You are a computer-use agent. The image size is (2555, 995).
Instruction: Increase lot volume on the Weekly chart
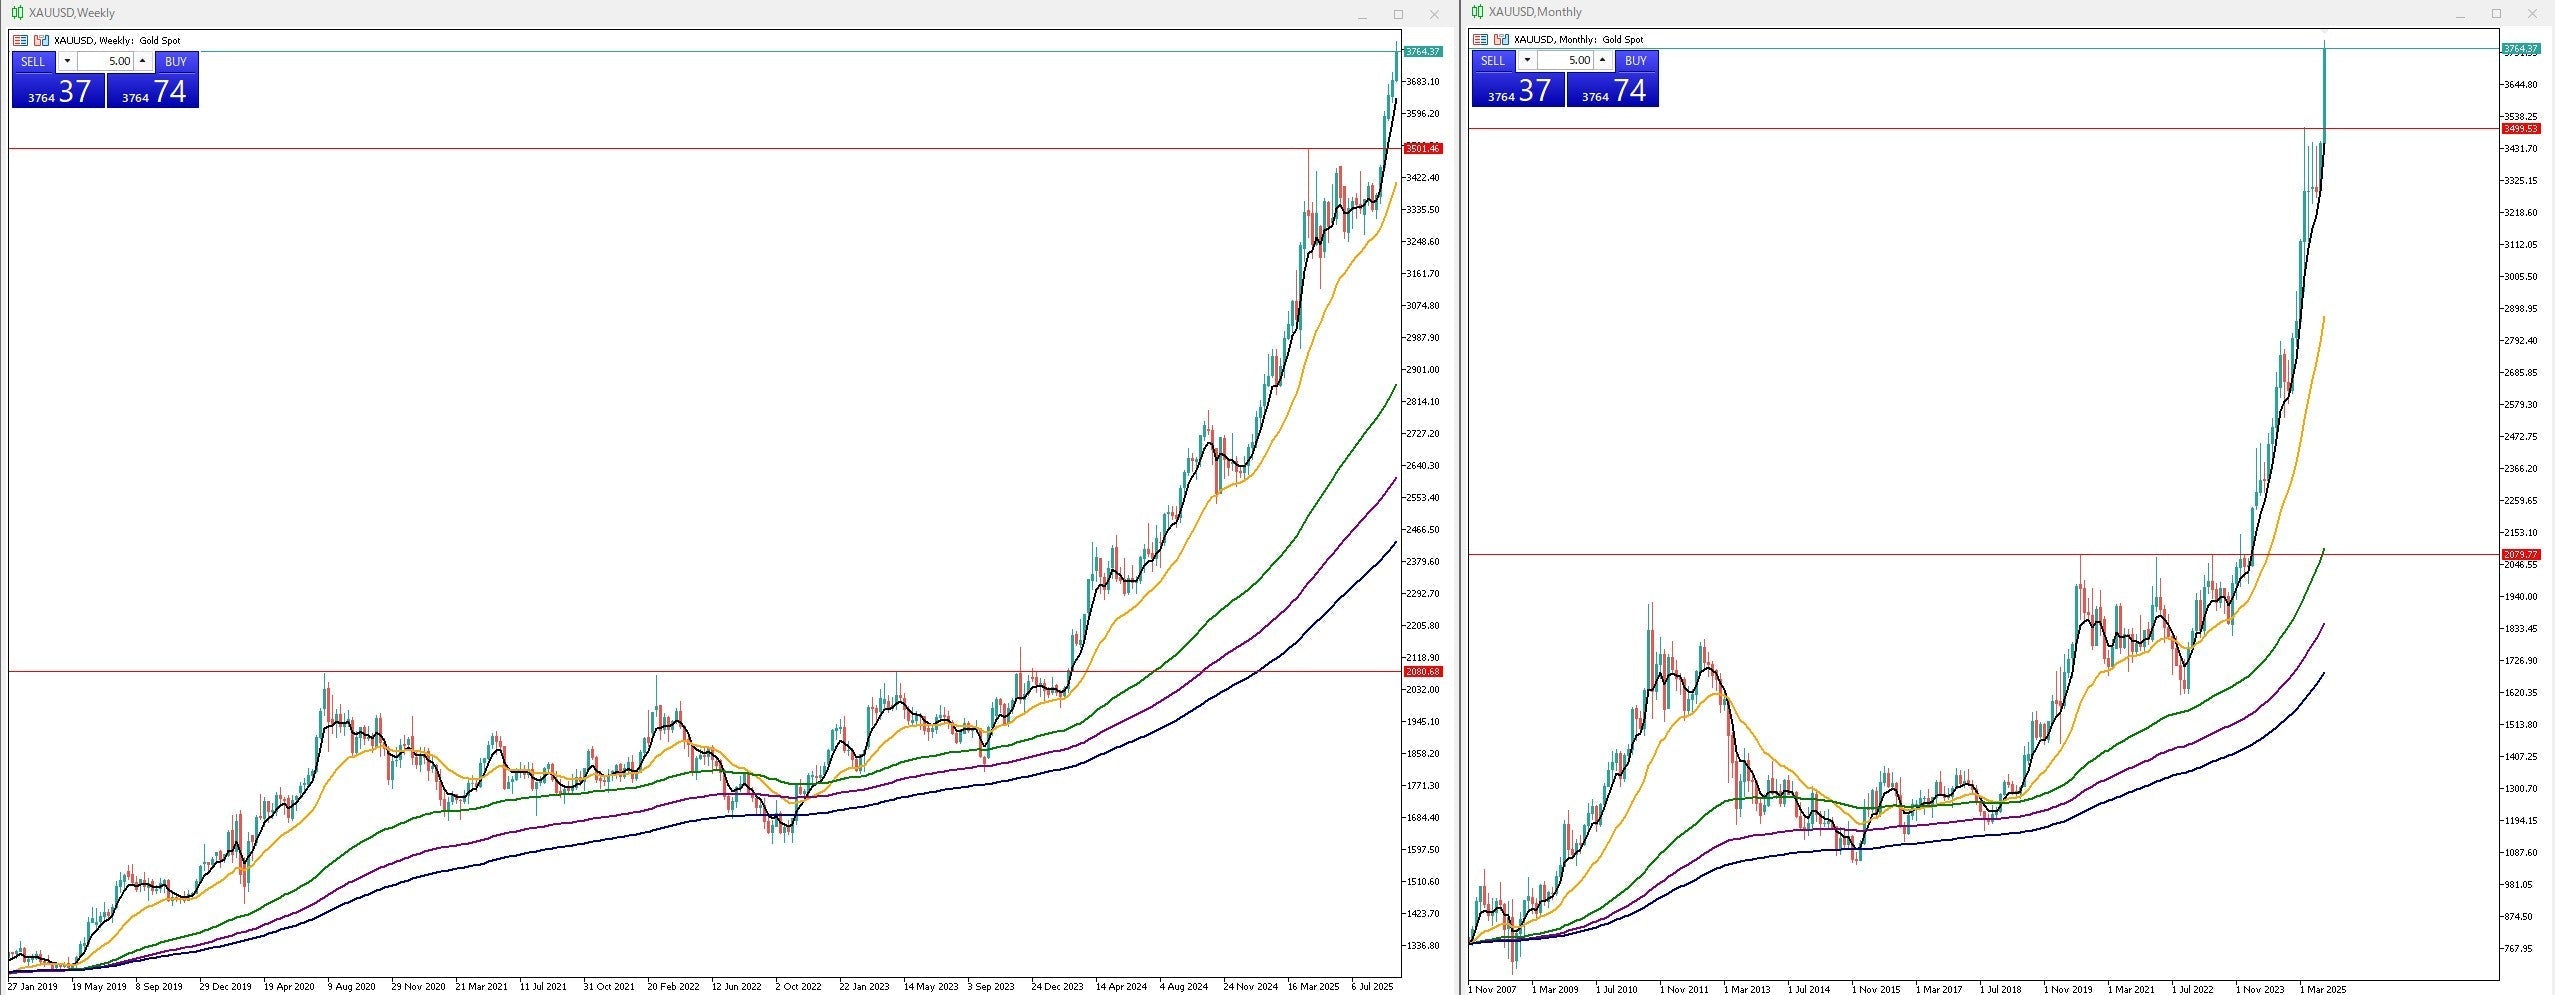pos(143,61)
